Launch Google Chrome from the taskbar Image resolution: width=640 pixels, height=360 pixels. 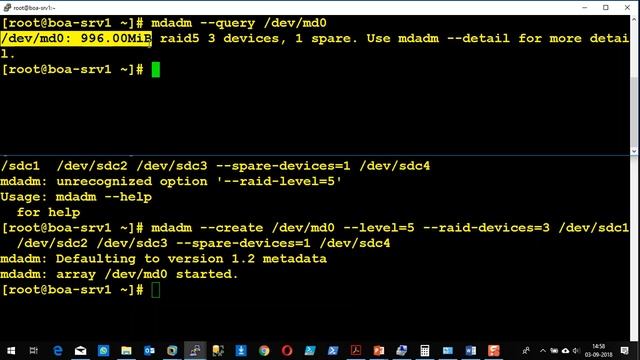coord(264,351)
